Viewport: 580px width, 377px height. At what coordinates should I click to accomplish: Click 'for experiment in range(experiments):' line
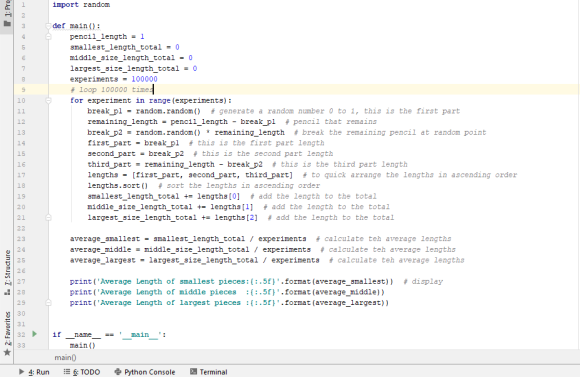tap(151, 100)
